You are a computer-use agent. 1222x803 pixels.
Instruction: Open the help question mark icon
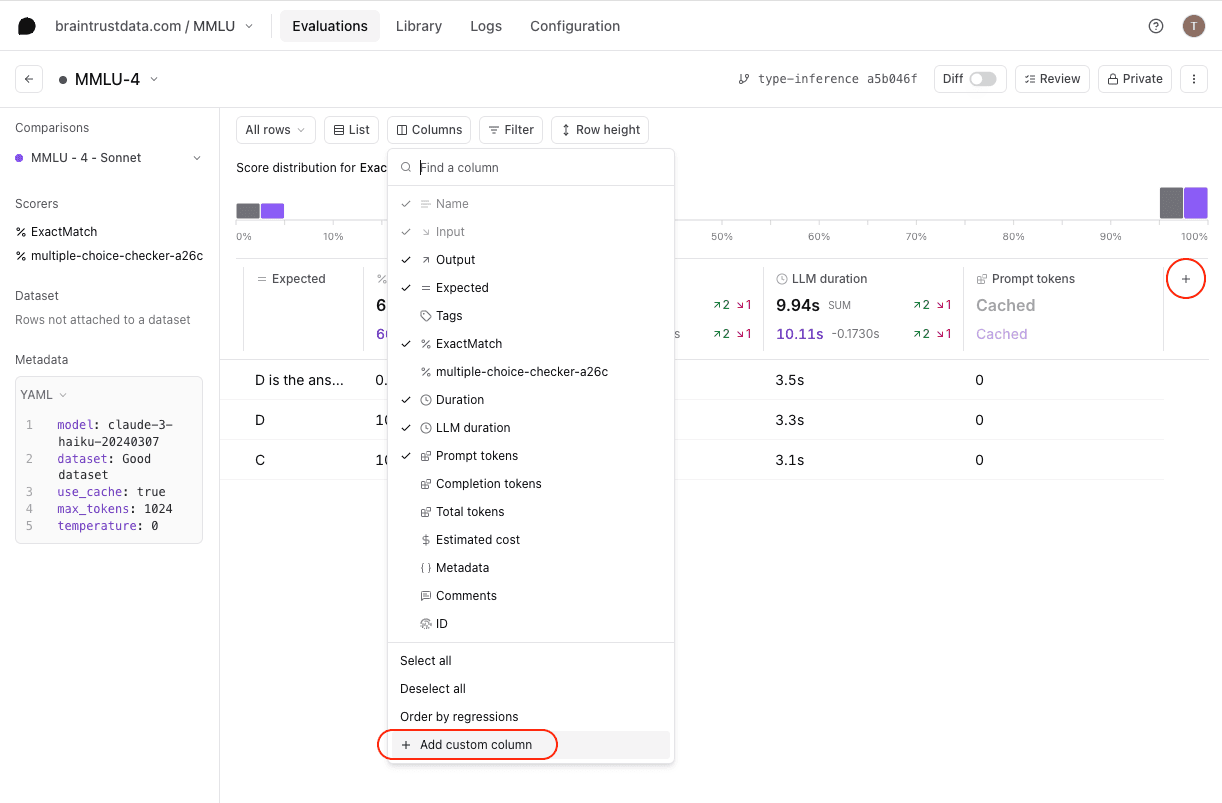coord(1156,25)
